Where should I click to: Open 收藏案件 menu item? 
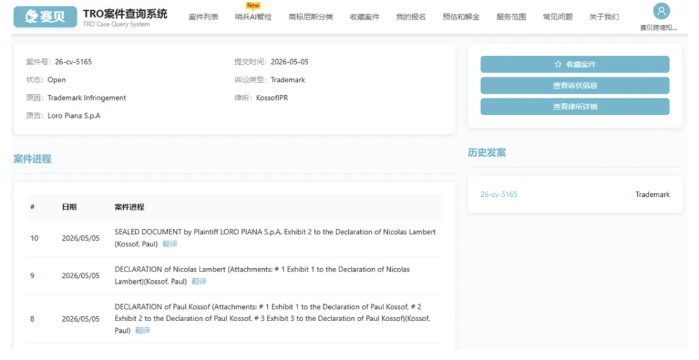tap(364, 17)
